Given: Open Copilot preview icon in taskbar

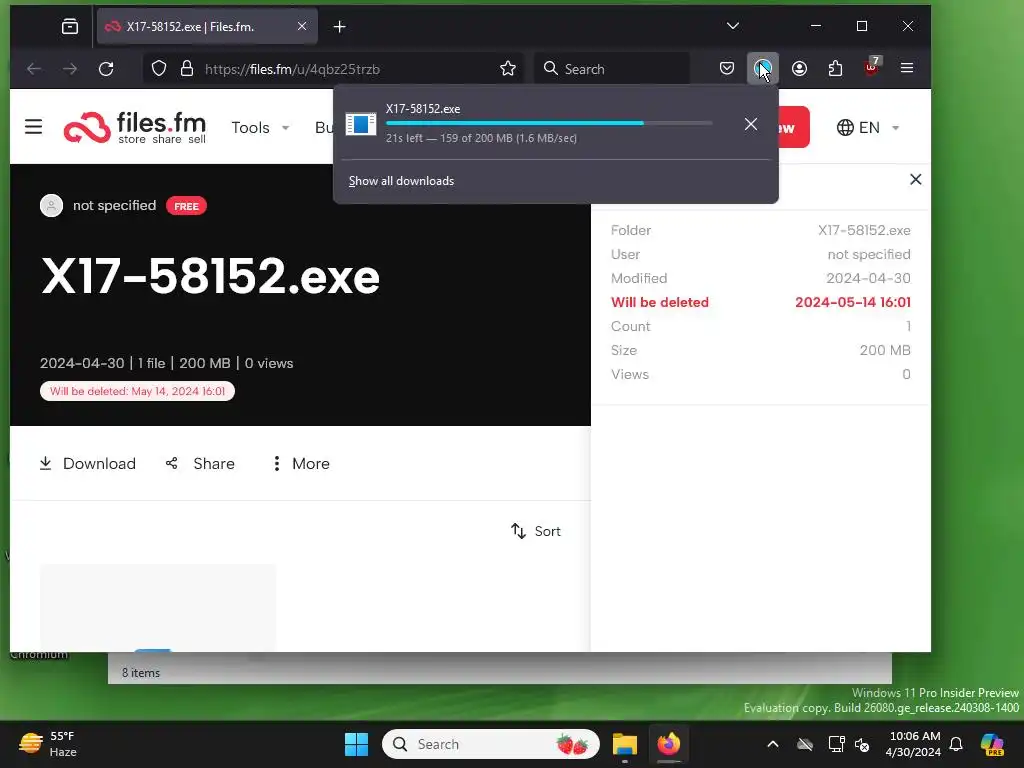Looking at the screenshot, I should 992,744.
